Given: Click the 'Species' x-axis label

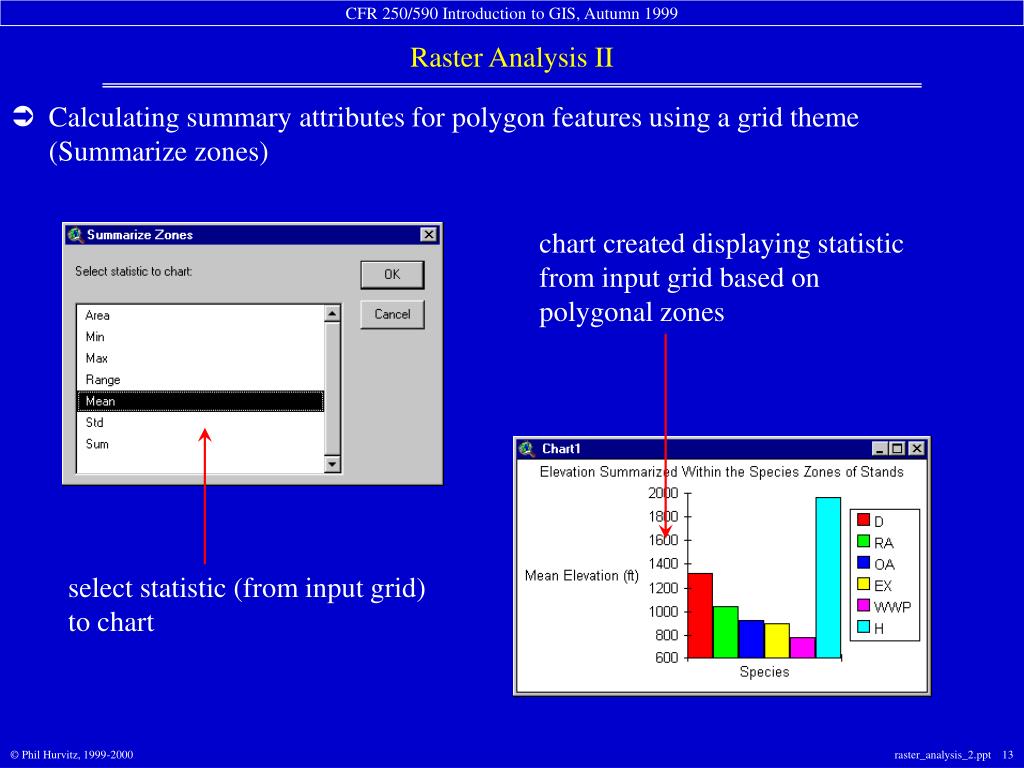Looking at the screenshot, I should click(x=764, y=672).
